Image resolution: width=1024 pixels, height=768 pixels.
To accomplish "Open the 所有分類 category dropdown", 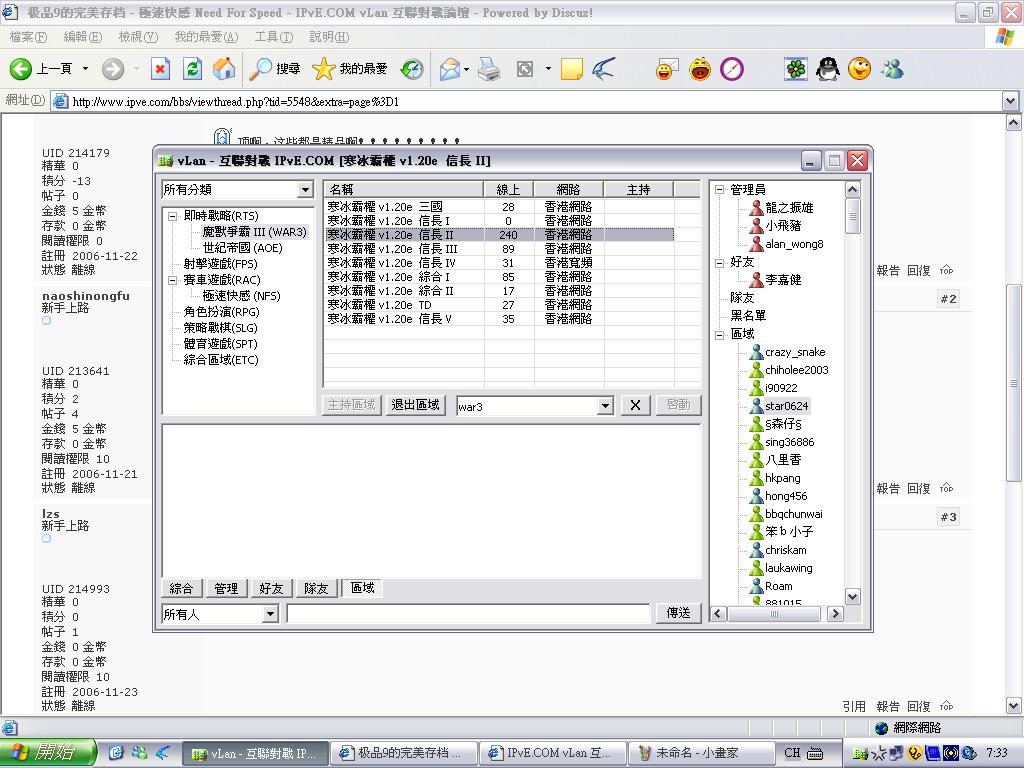I will (x=305, y=190).
